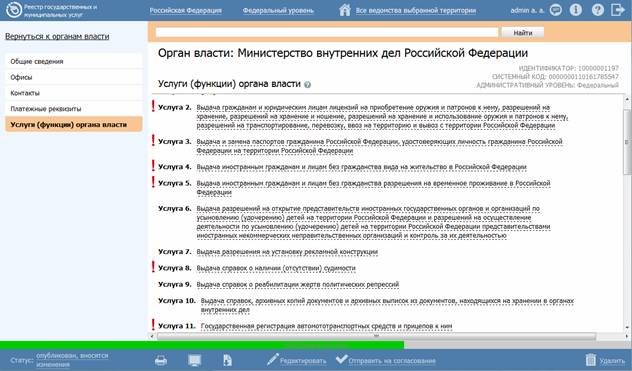Click the help icon beside Услуги (функции) heading

coord(308,85)
